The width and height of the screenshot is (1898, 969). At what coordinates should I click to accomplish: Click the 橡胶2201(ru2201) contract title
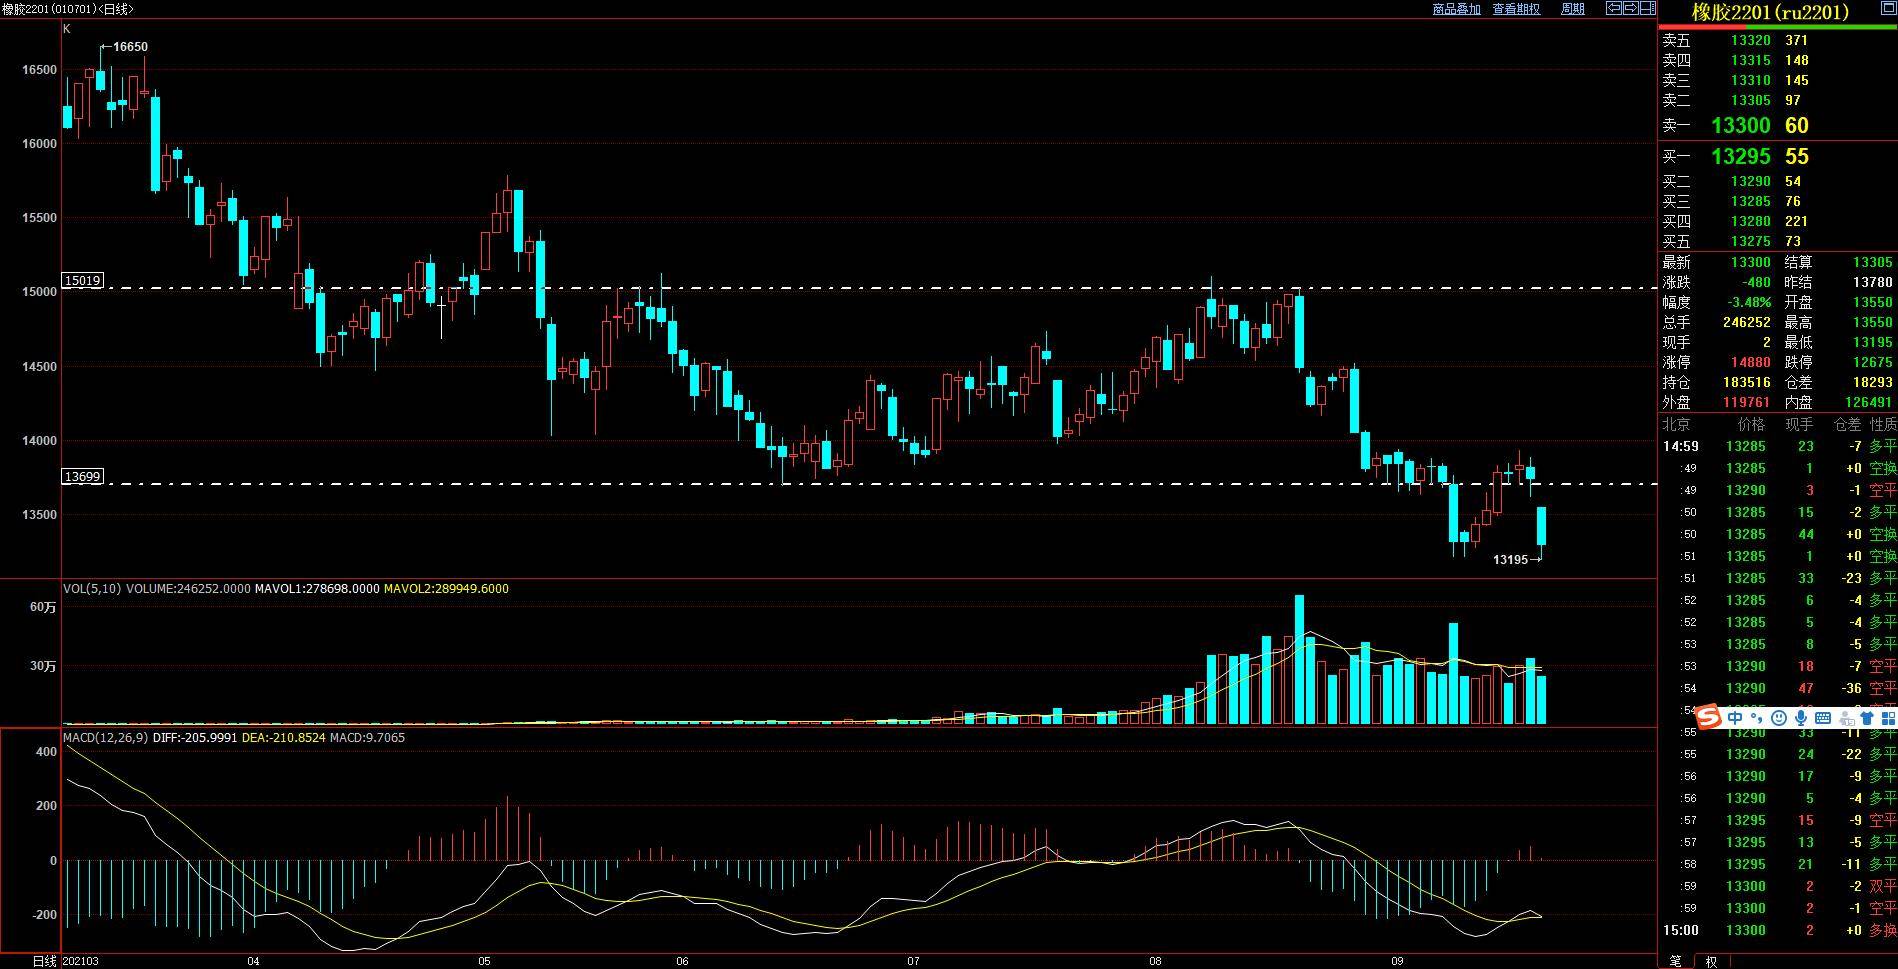click(1769, 12)
